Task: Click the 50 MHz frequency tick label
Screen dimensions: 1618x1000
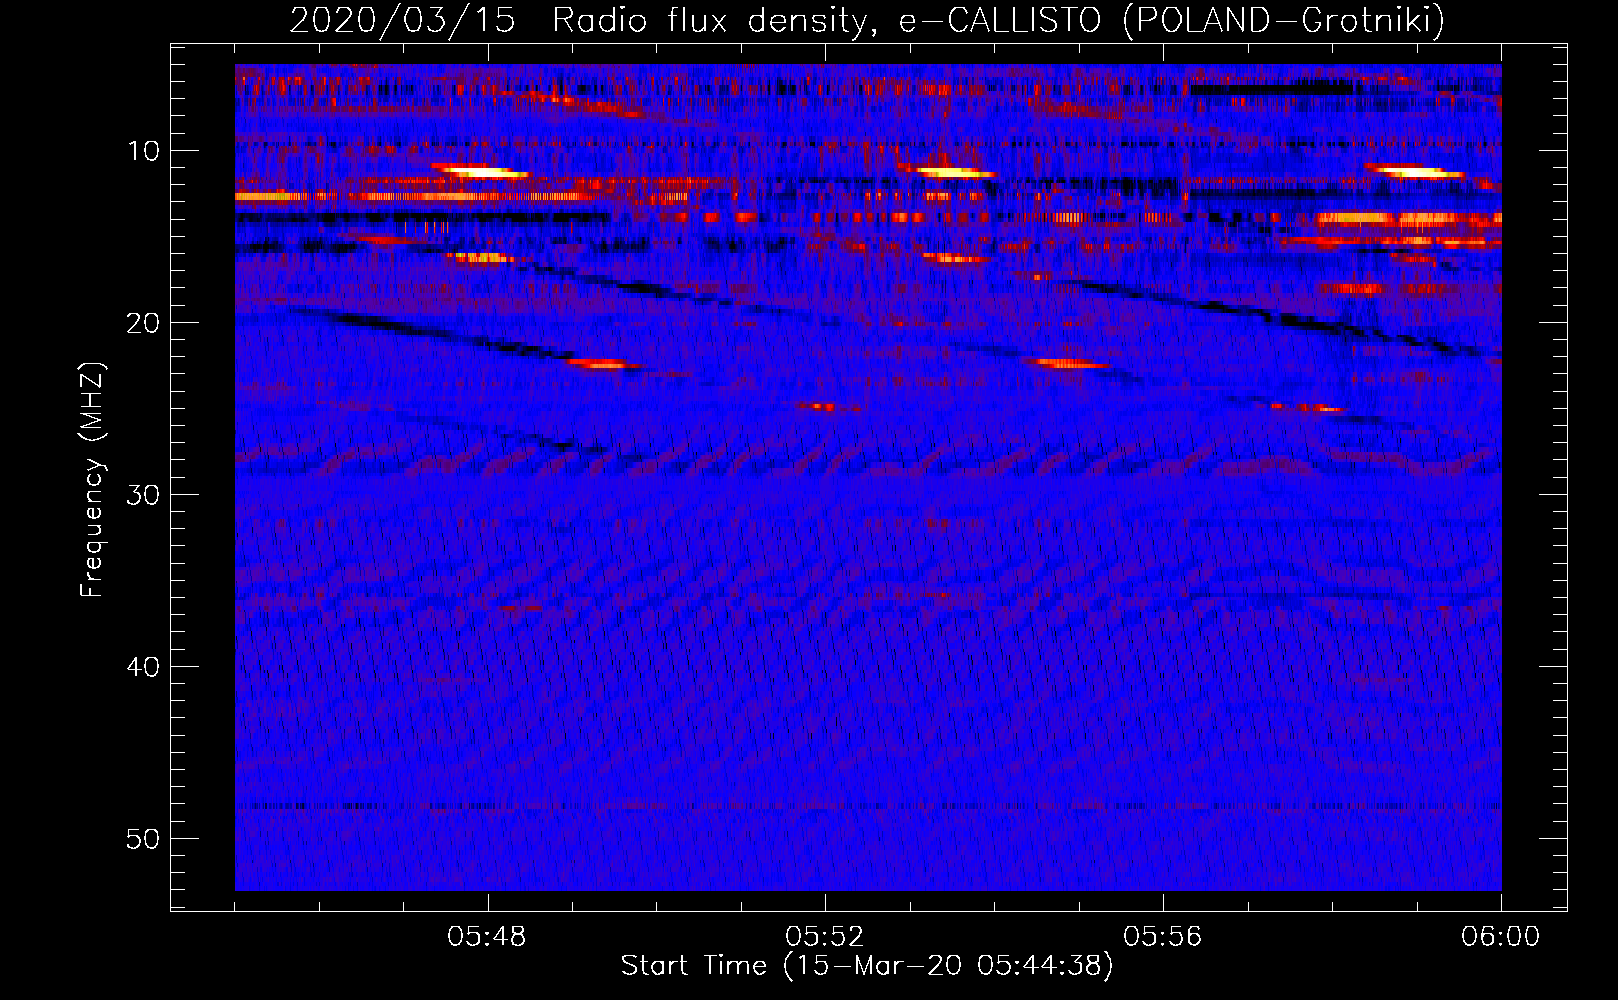Action: 144,839
